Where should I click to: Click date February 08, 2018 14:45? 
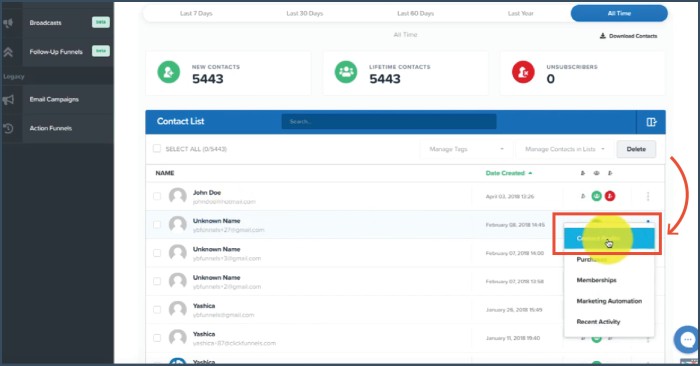515,225
